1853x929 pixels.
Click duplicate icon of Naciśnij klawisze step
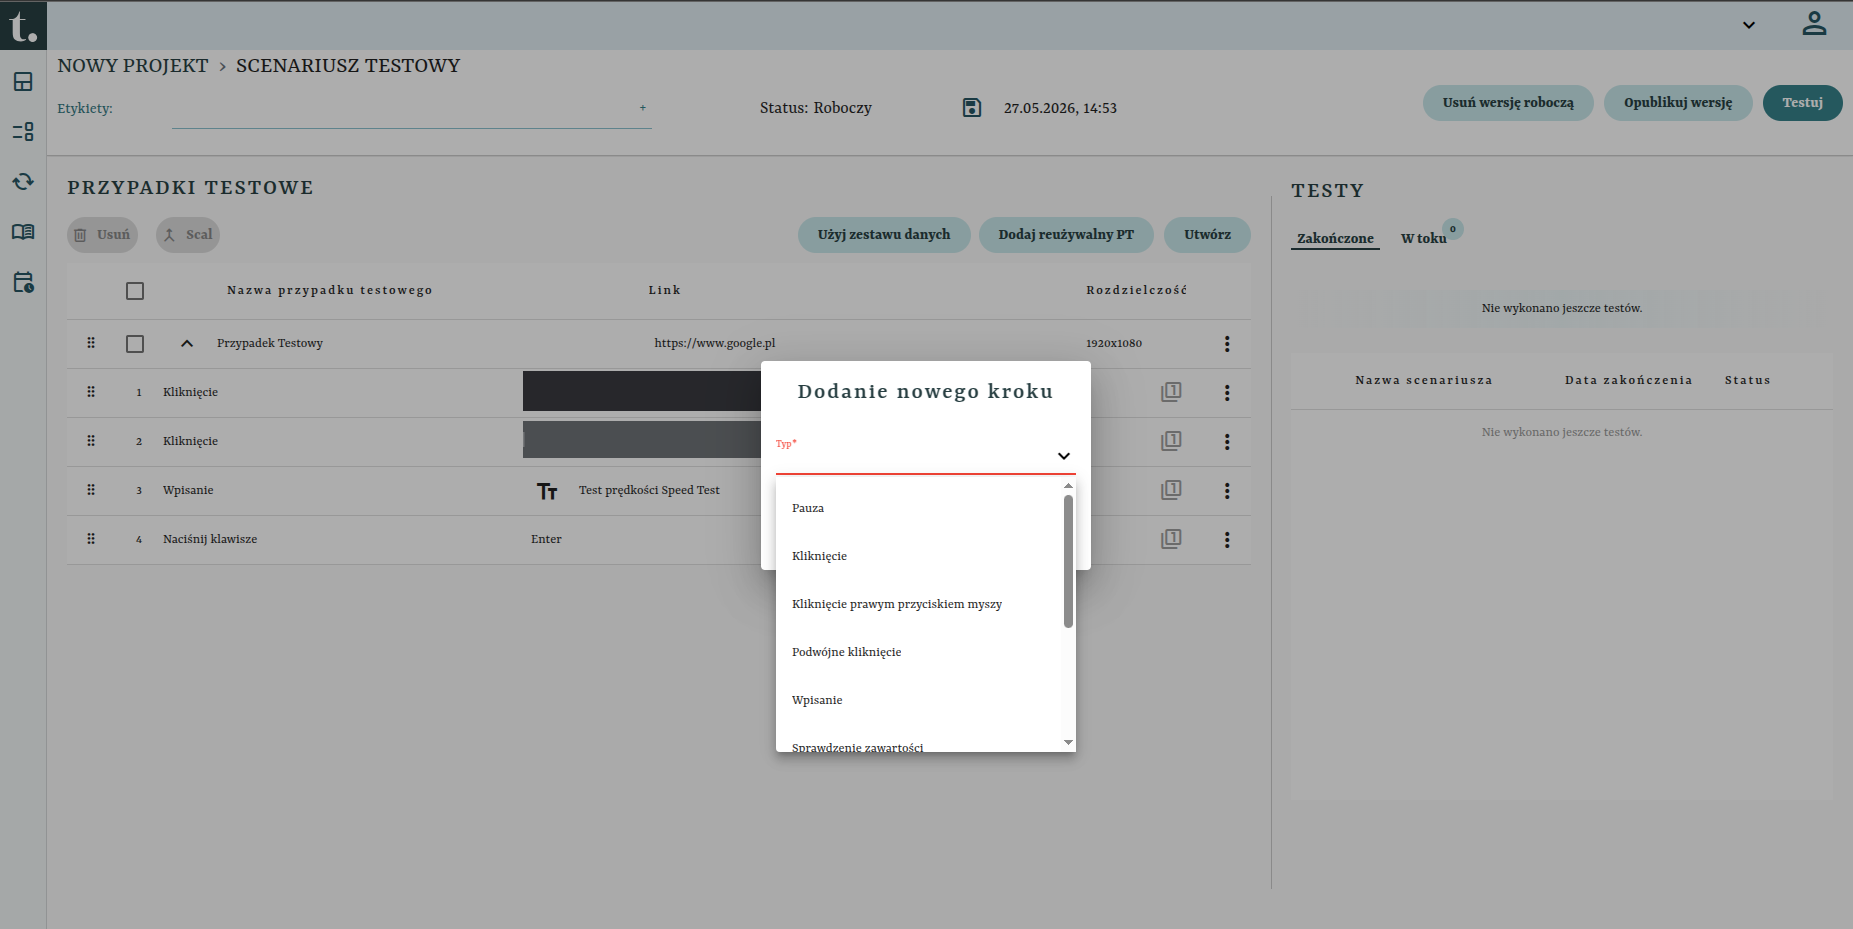(x=1171, y=539)
